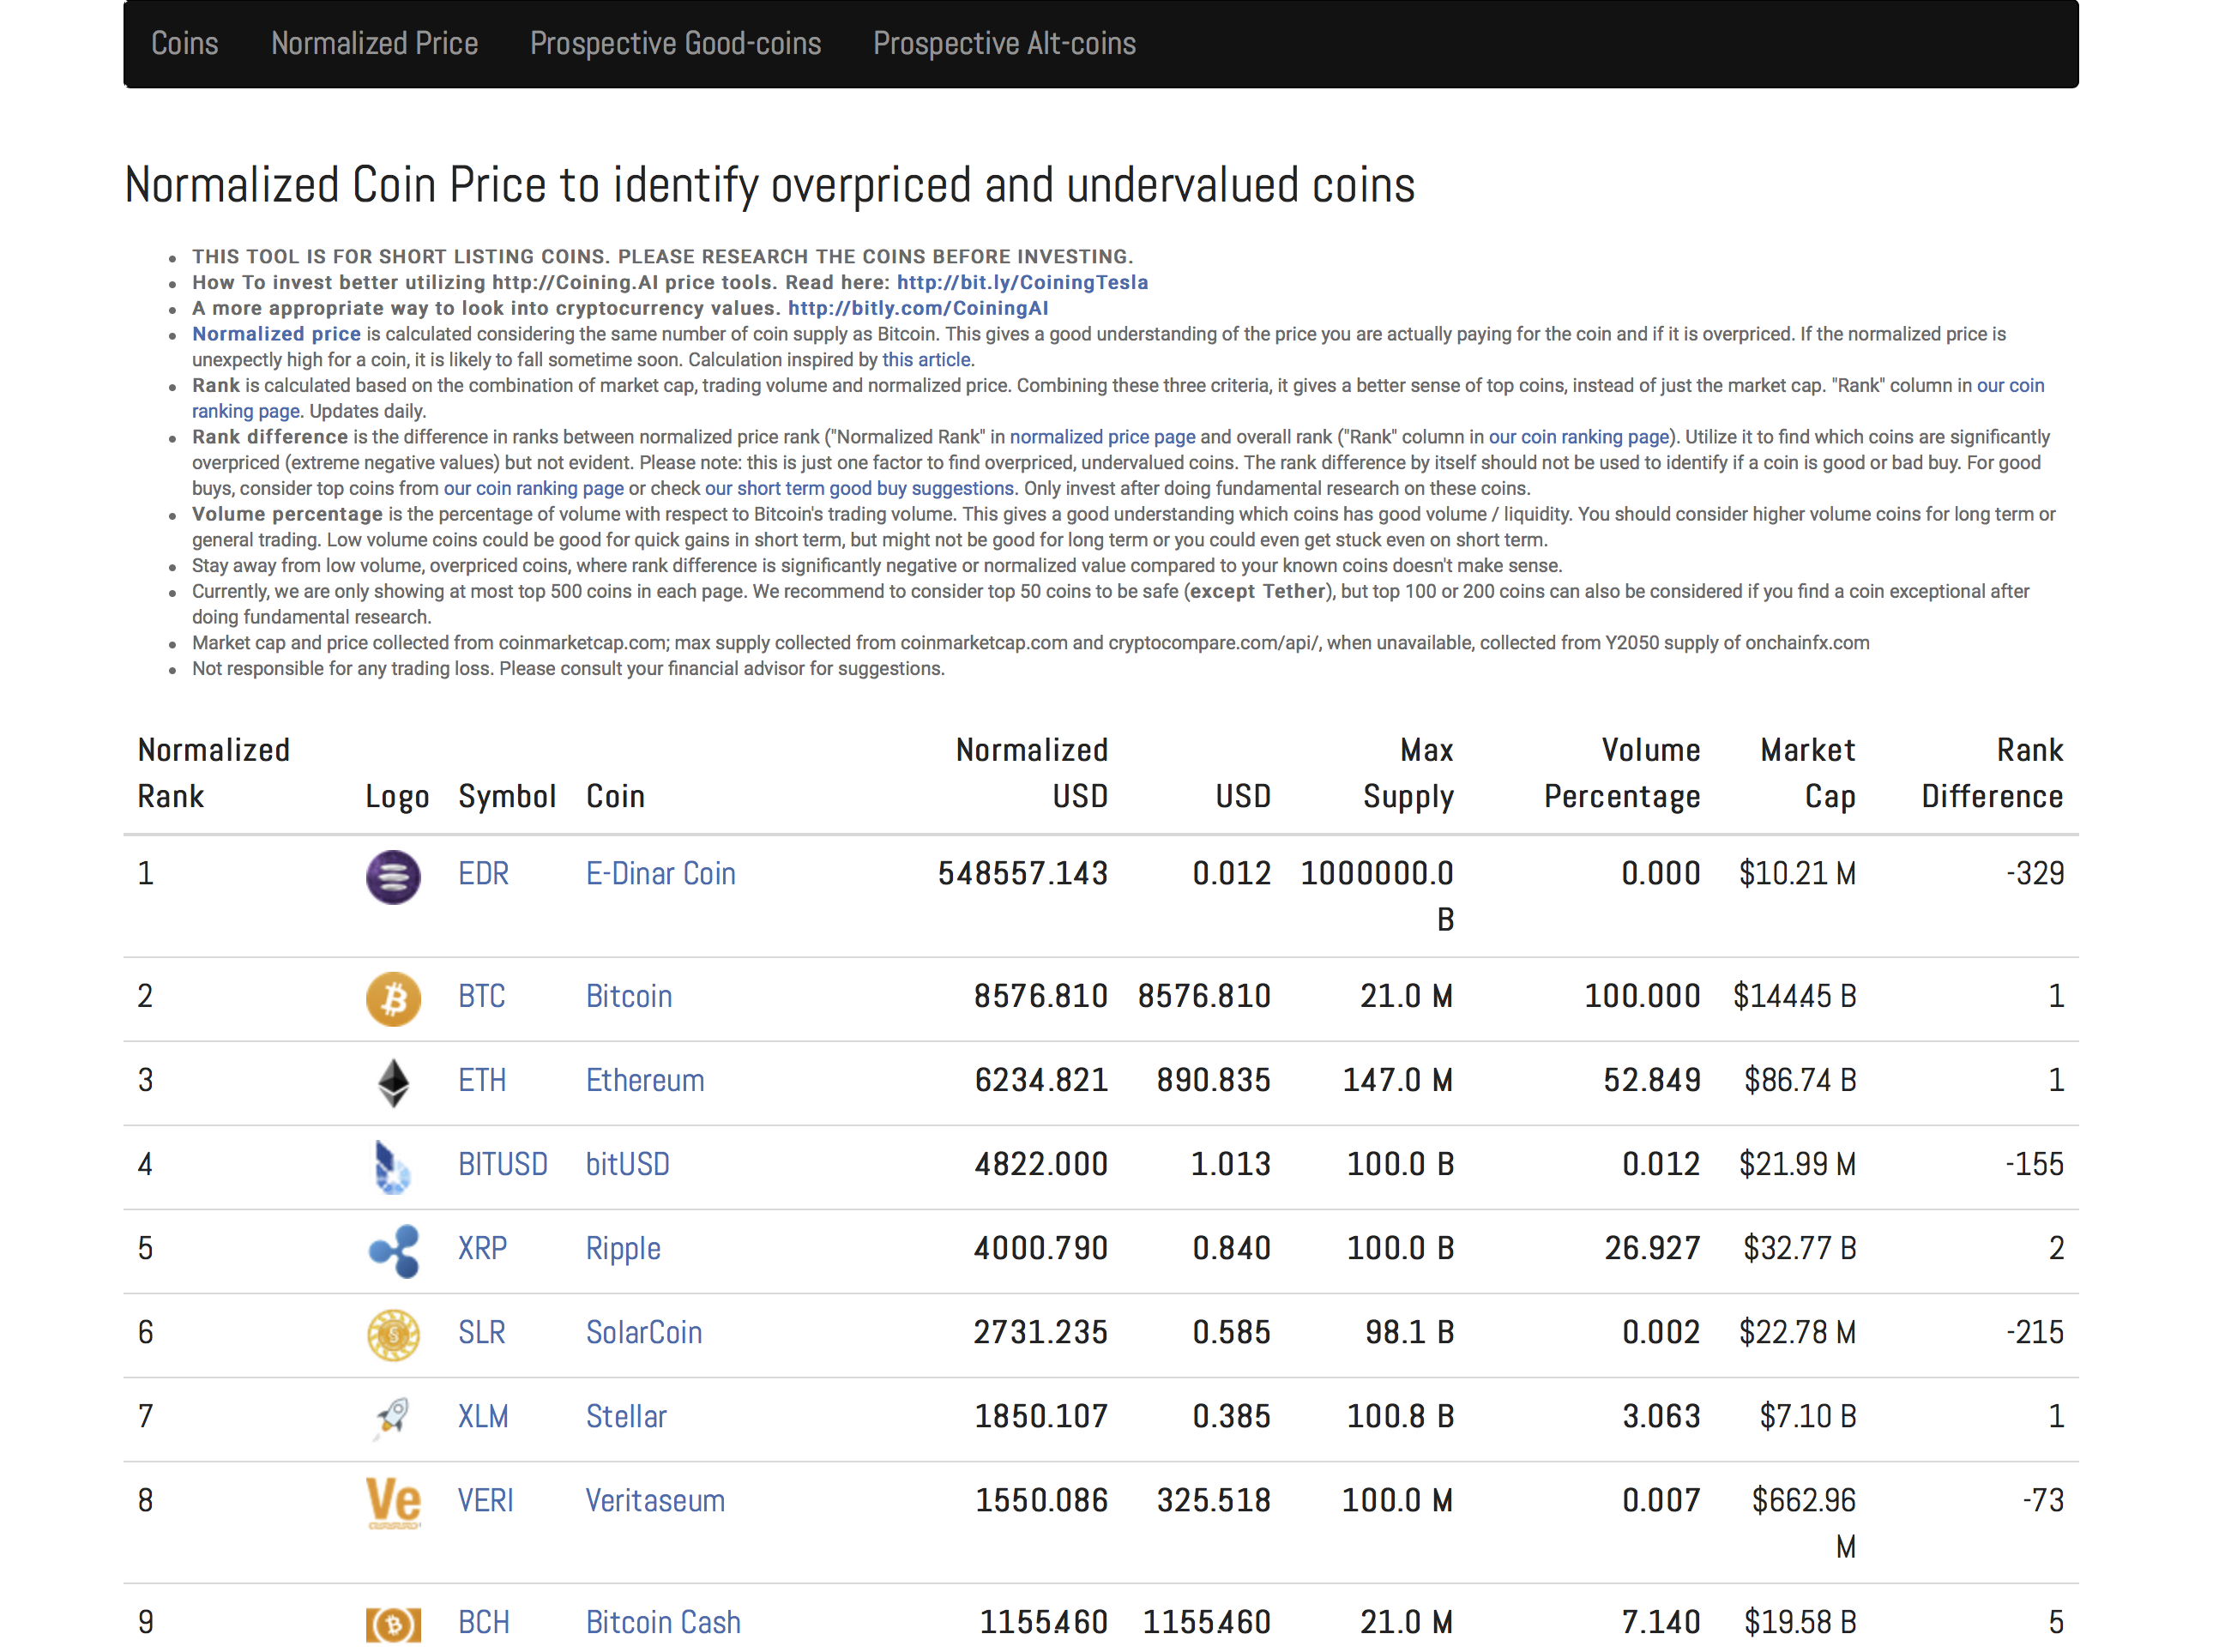
Task: Open the Coins menu item
Action: 184,43
